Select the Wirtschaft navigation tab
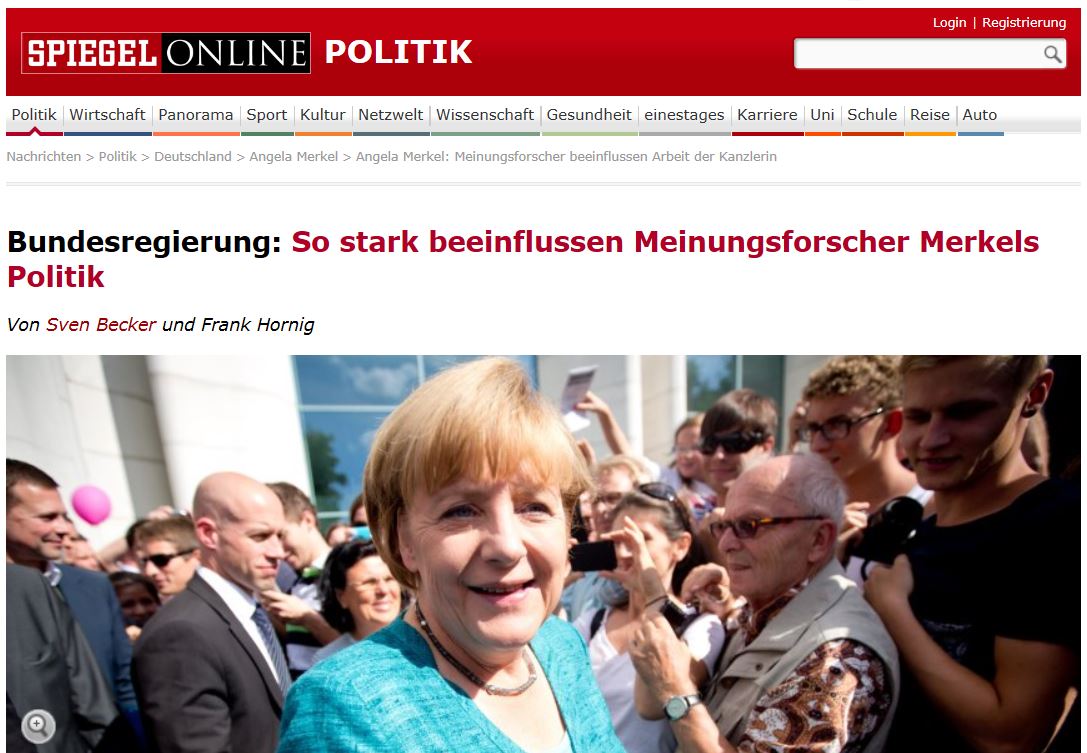 coord(107,114)
